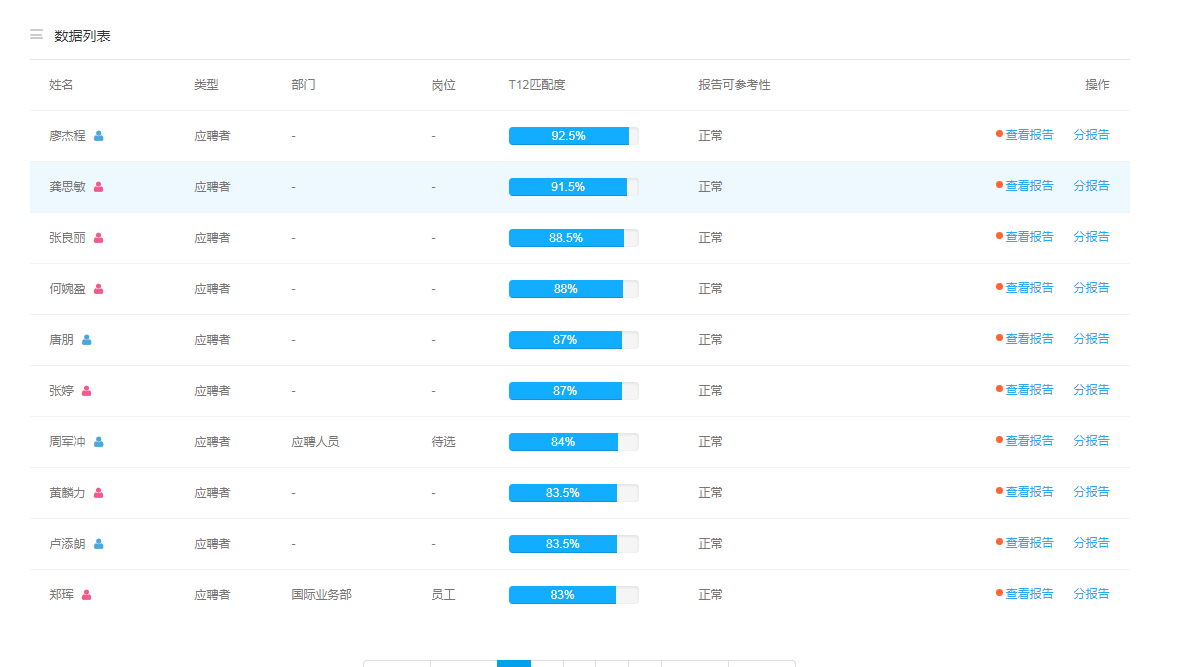Image resolution: width=1179 pixels, height=667 pixels.
Task: Open 查看报告 for 廖杰程
Action: click(x=1029, y=135)
